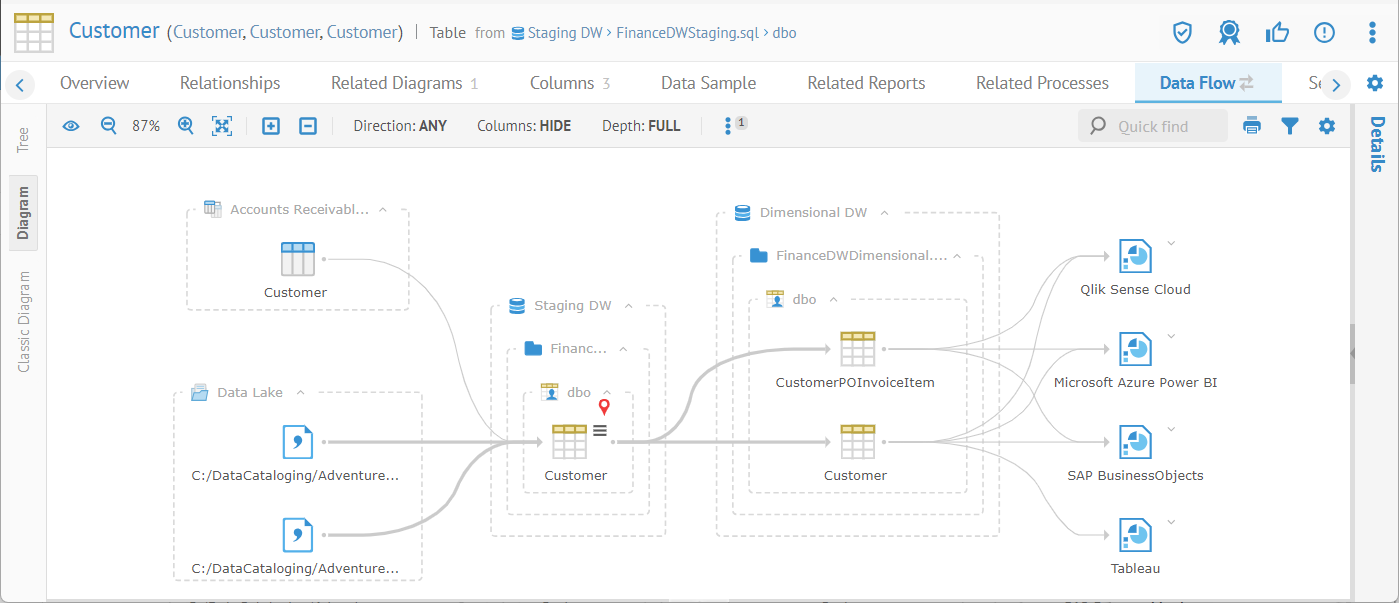Screen dimensions: 1399x603
Task: Select the CustomerPOInvoiceItem table node
Action: (x=857, y=350)
